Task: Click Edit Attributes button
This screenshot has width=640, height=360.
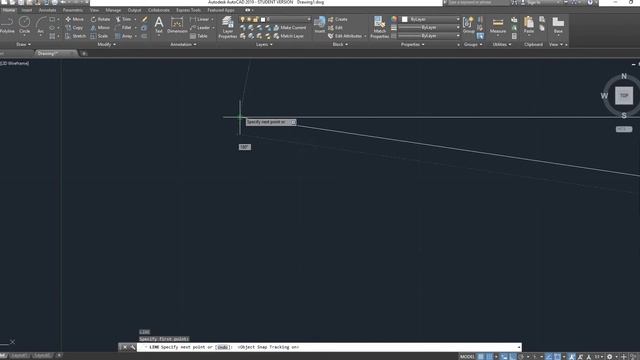Action: point(345,36)
